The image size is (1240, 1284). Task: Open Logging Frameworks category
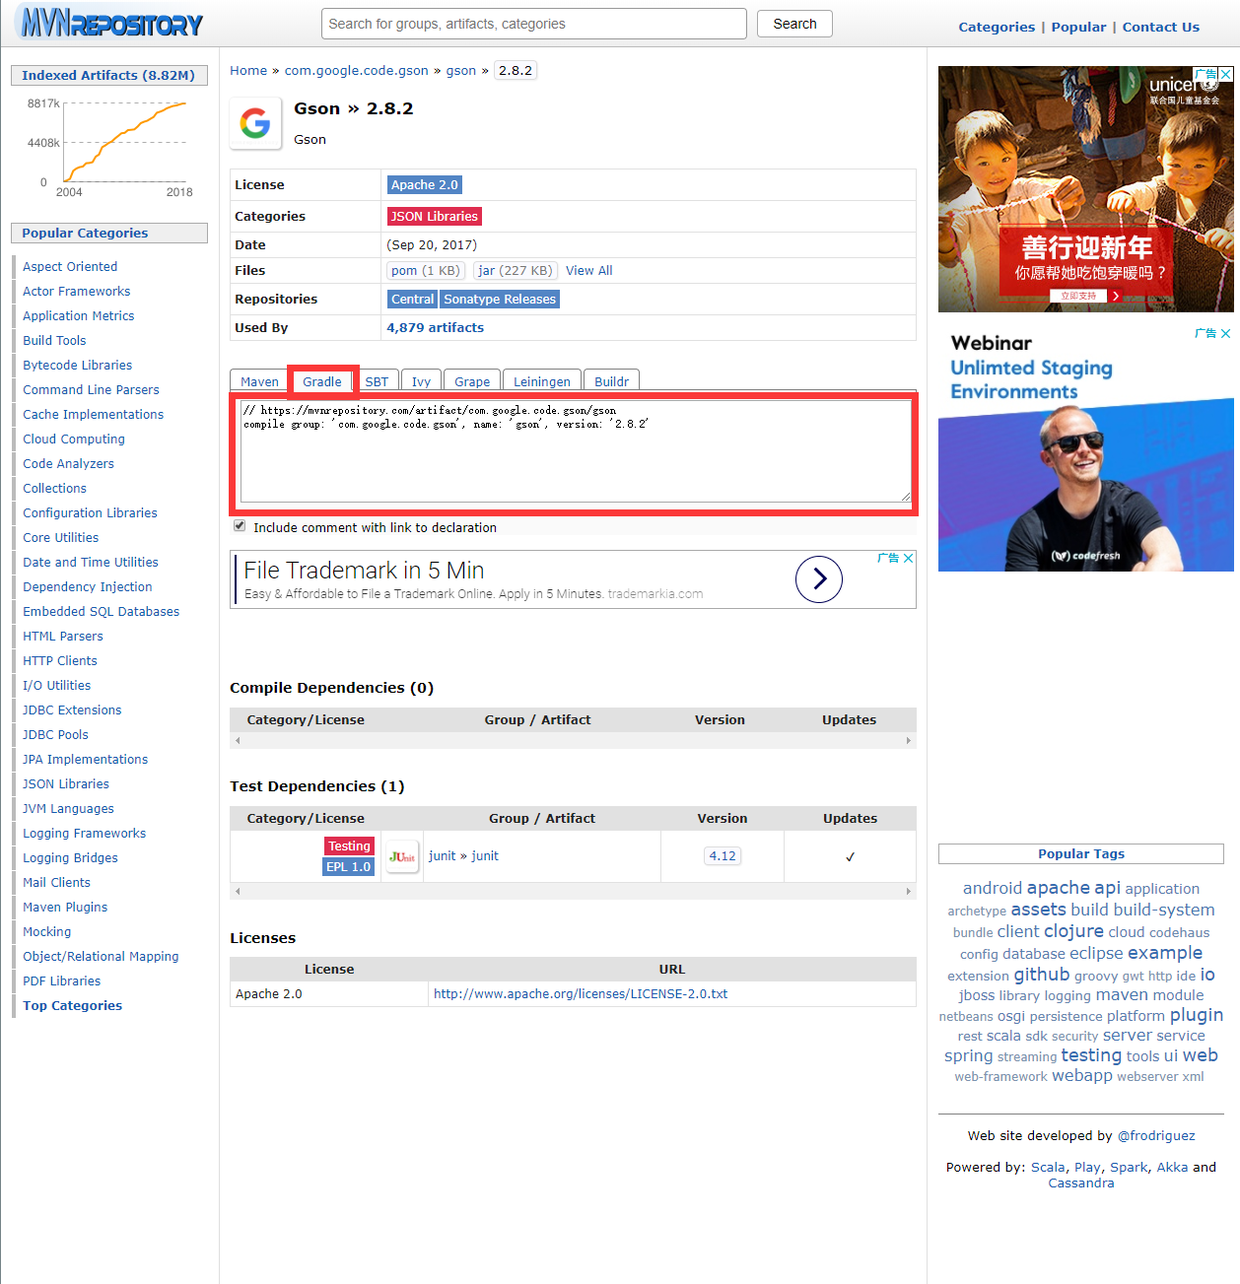click(x=84, y=833)
